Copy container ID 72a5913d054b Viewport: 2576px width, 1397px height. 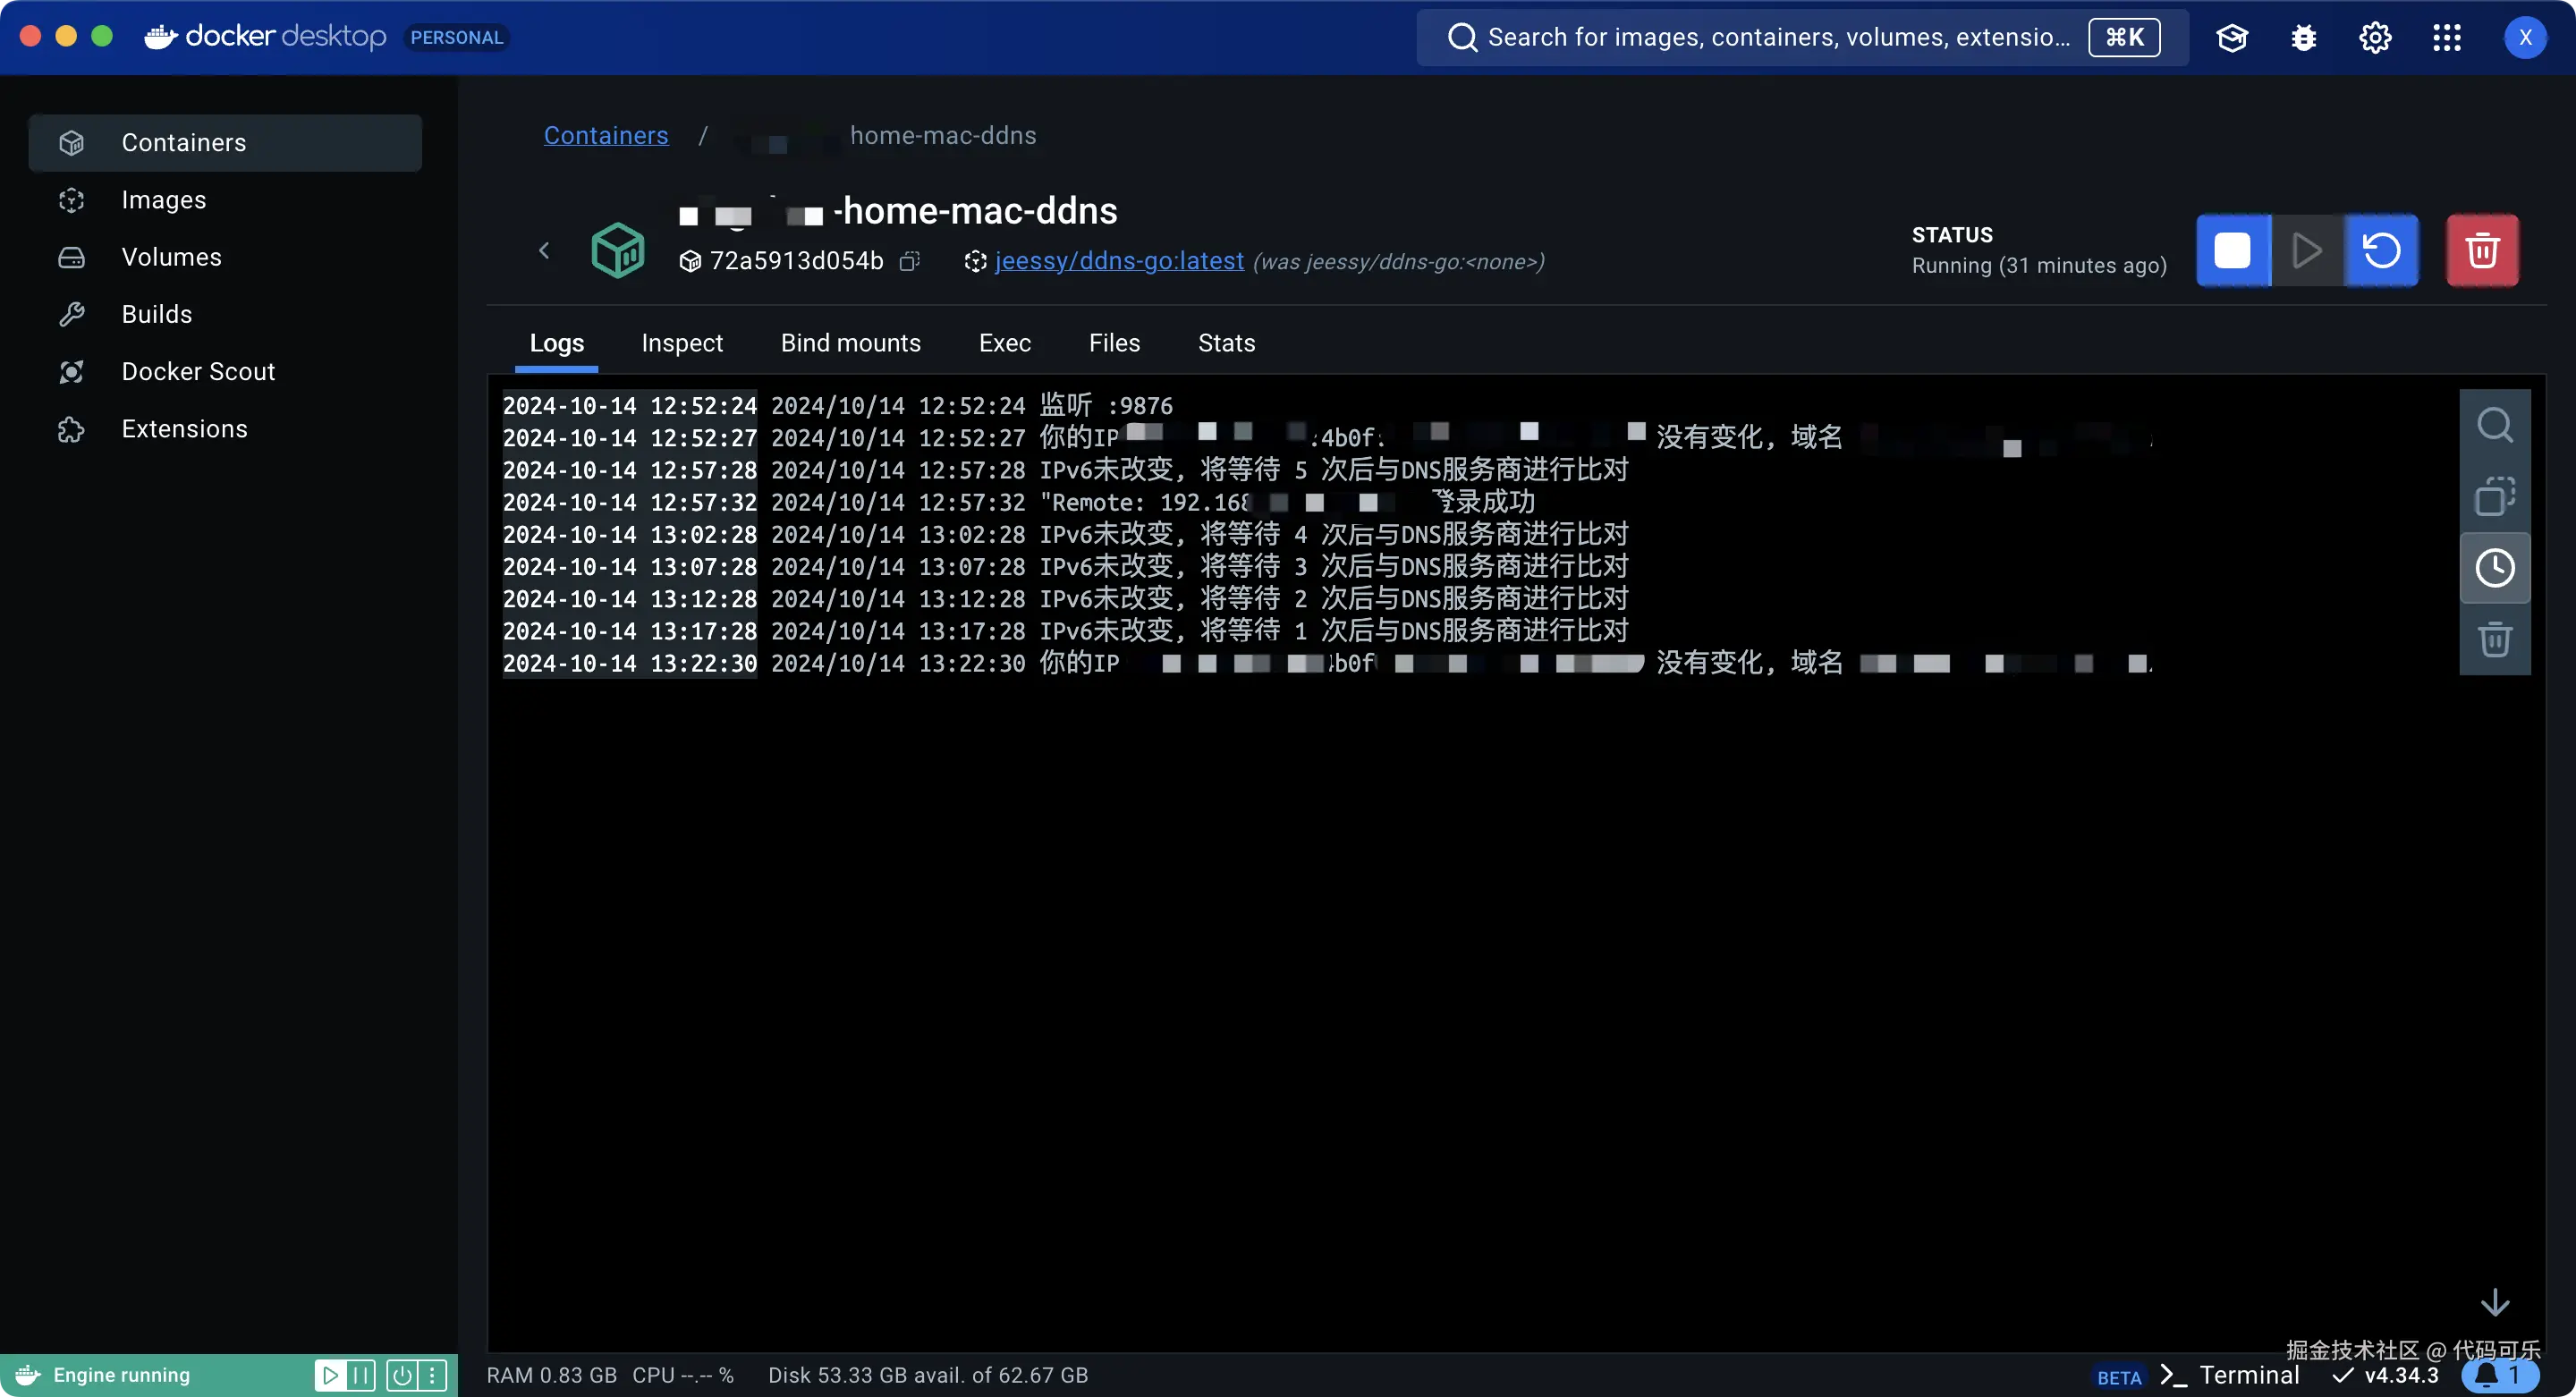(909, 262)
